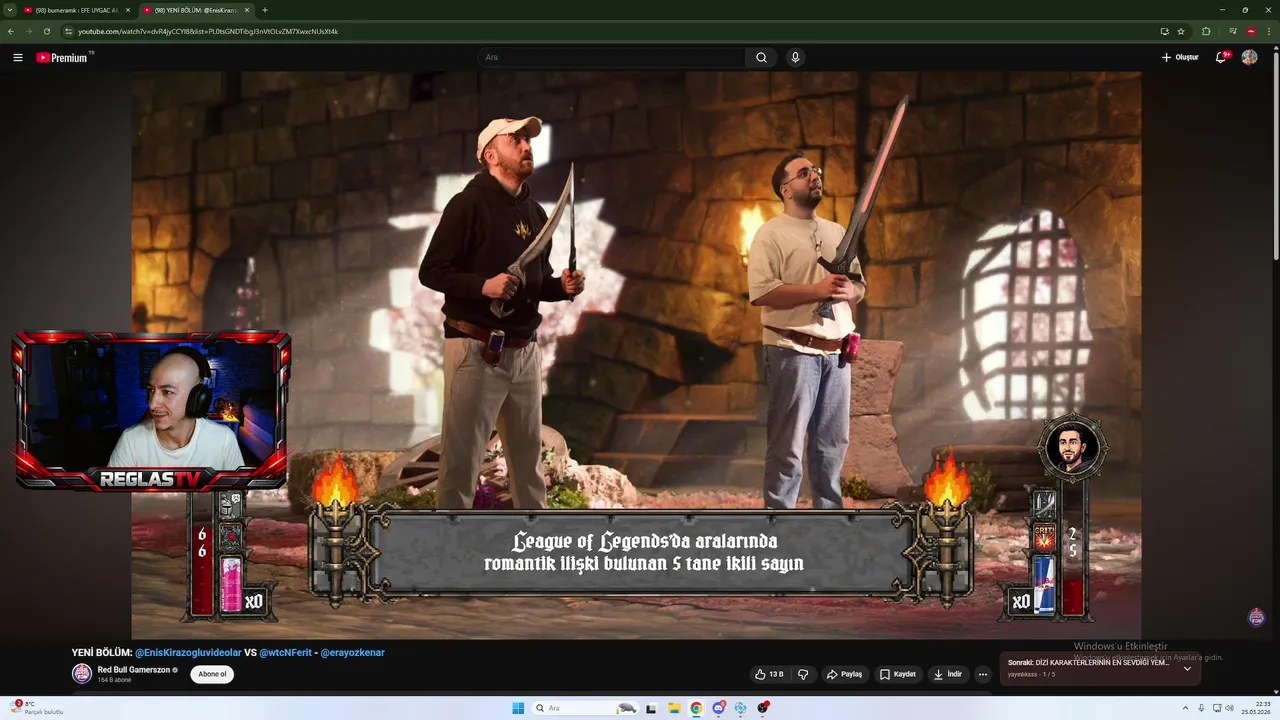Click the taskbar microphone tray icon
1280x720 pixels.
1201,708
